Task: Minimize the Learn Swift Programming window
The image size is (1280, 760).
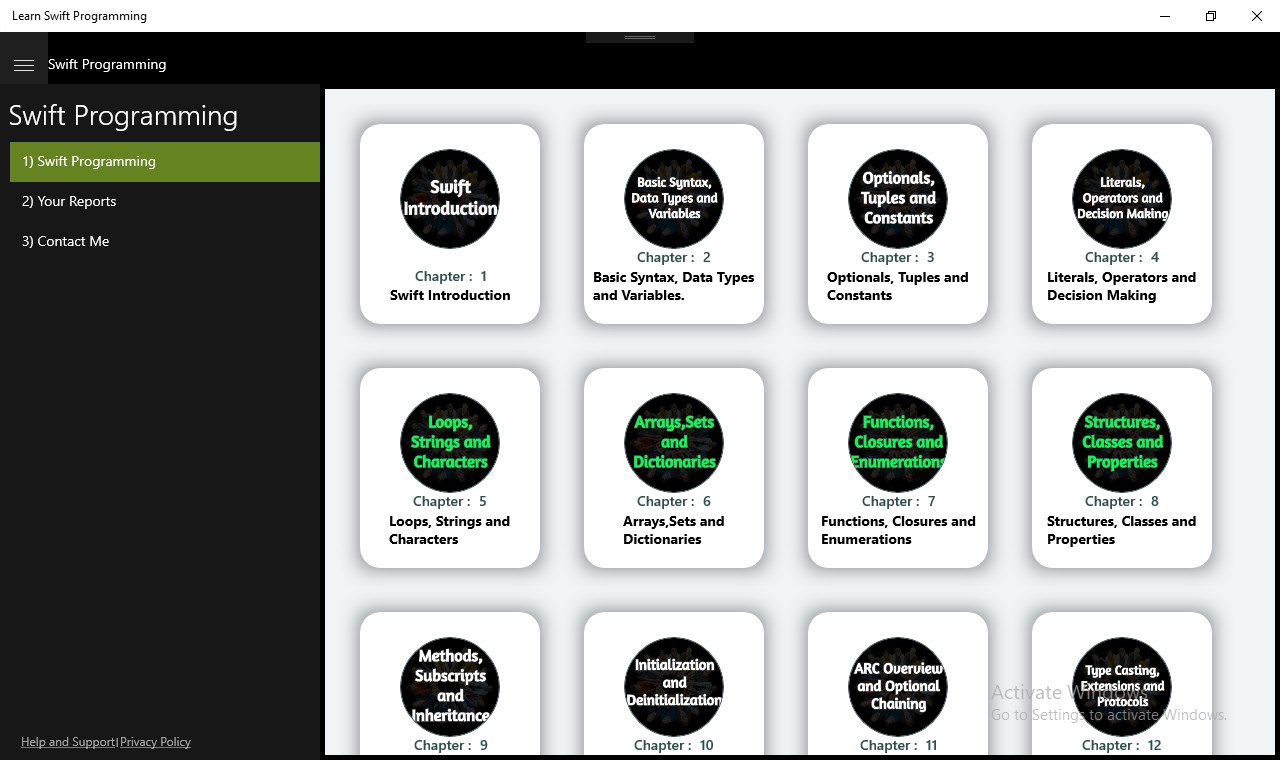Action: [1165, 16]
